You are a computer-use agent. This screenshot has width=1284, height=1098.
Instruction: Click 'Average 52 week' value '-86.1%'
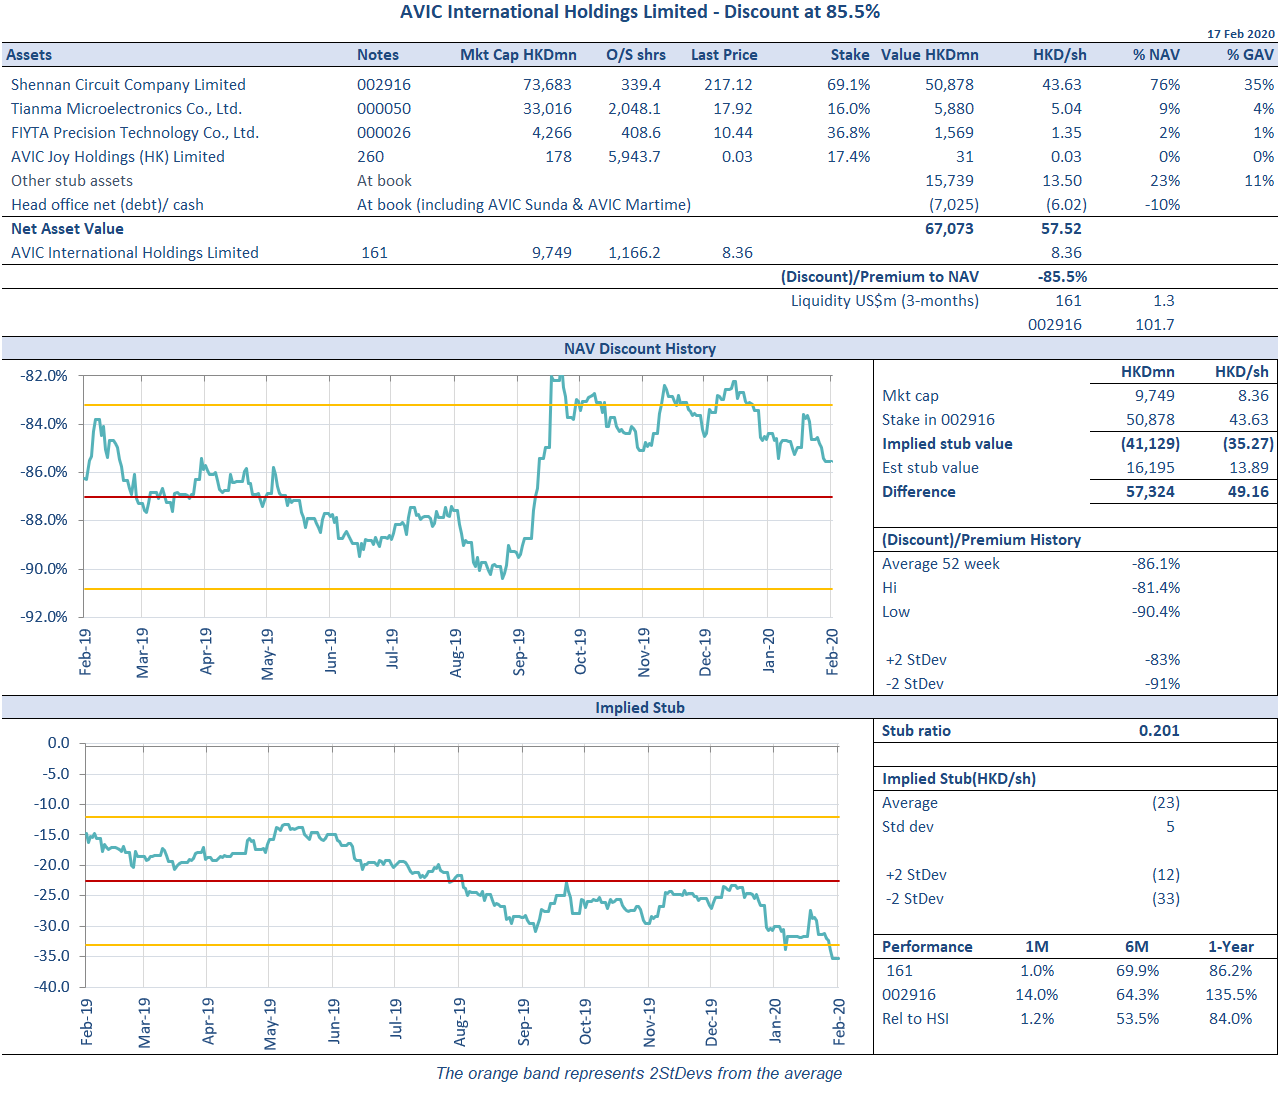(x=1156, y=564)
